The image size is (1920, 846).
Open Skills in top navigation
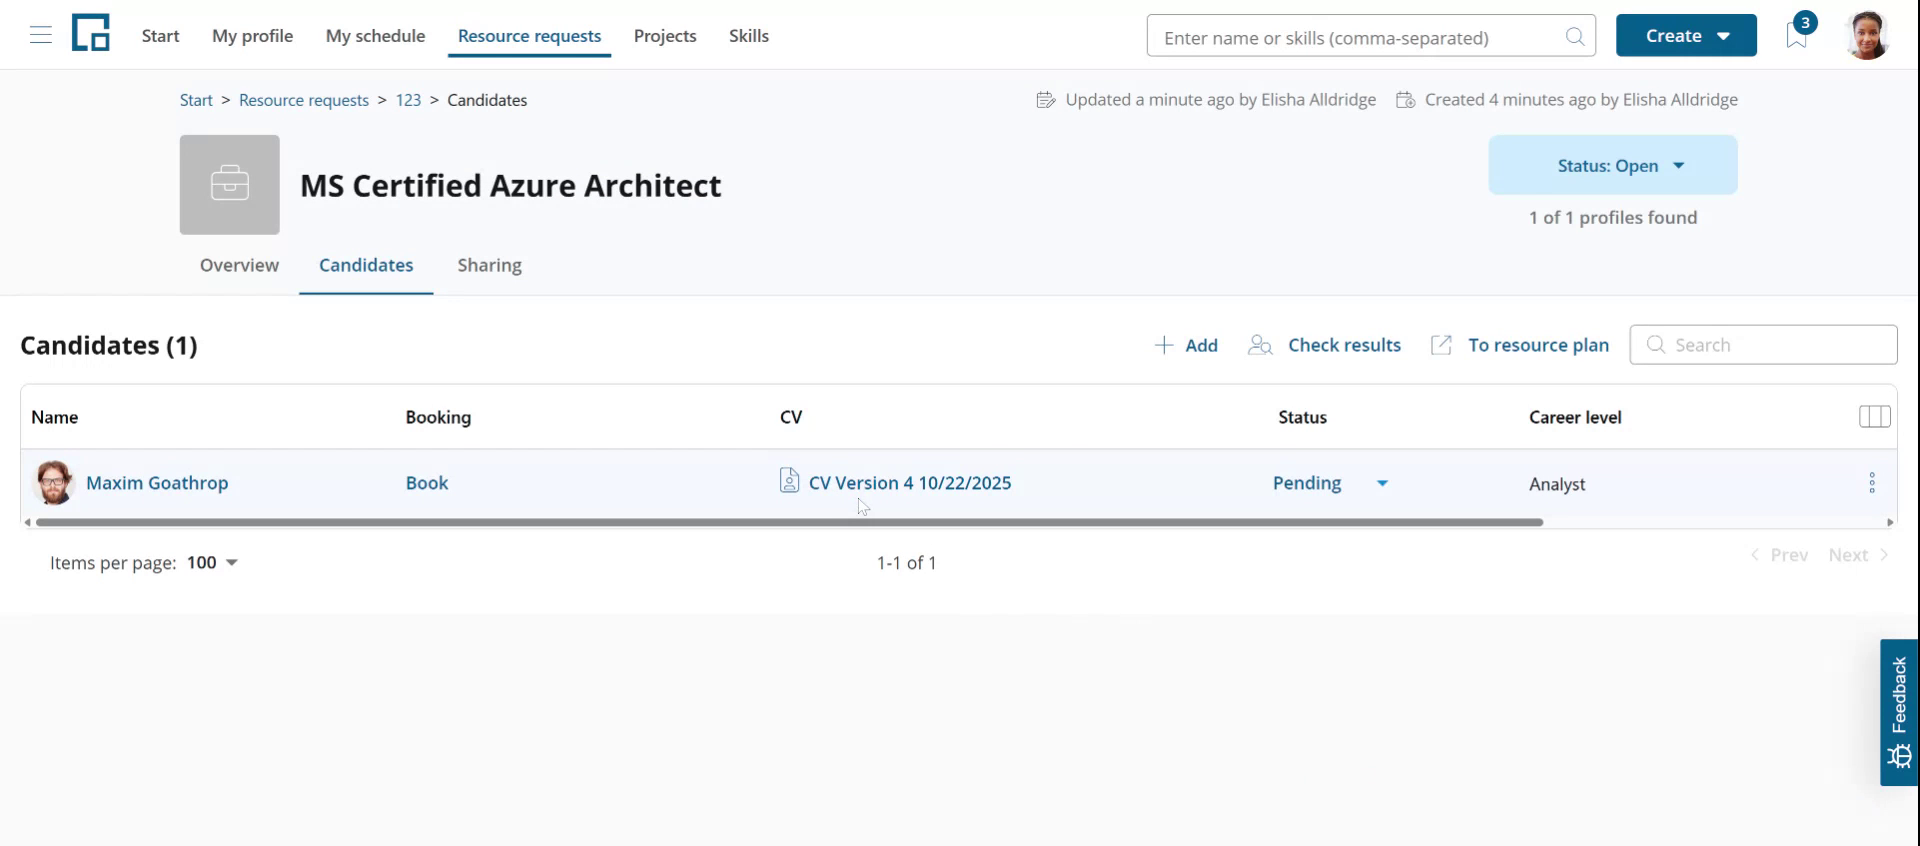coord(749,36)
